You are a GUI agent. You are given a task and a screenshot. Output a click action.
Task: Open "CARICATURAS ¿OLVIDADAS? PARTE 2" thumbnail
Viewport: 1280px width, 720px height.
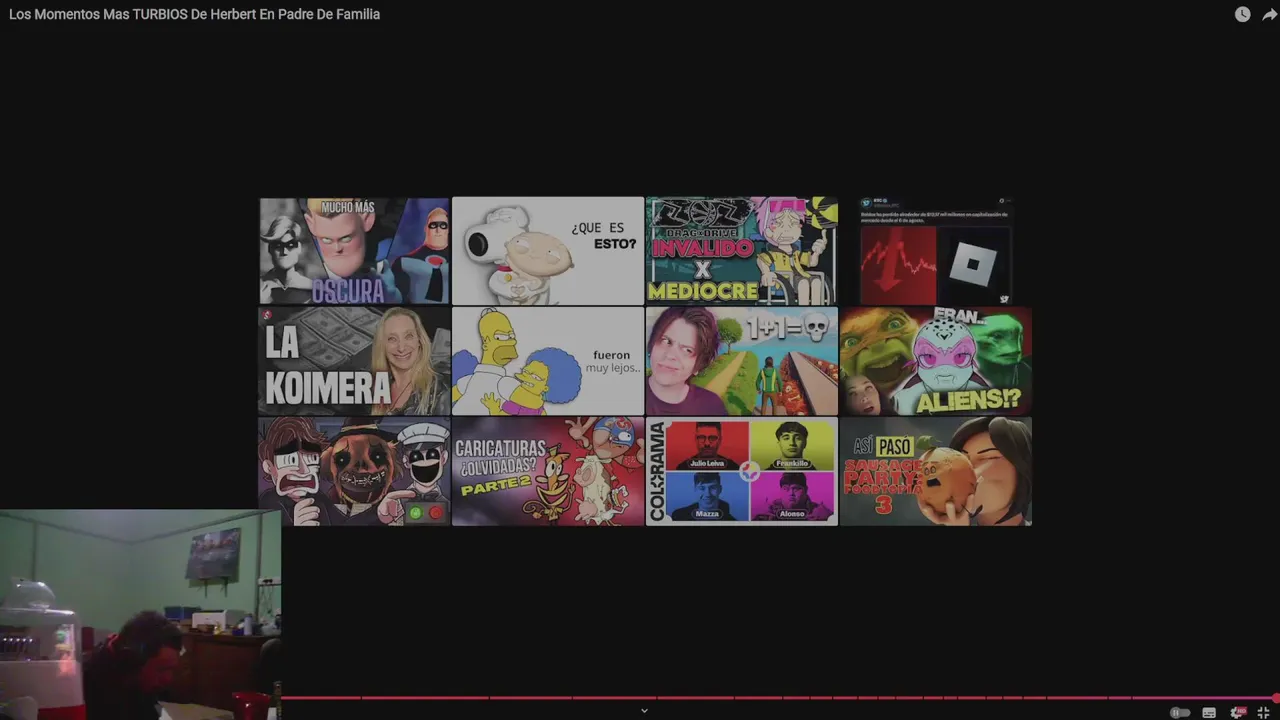548,471
